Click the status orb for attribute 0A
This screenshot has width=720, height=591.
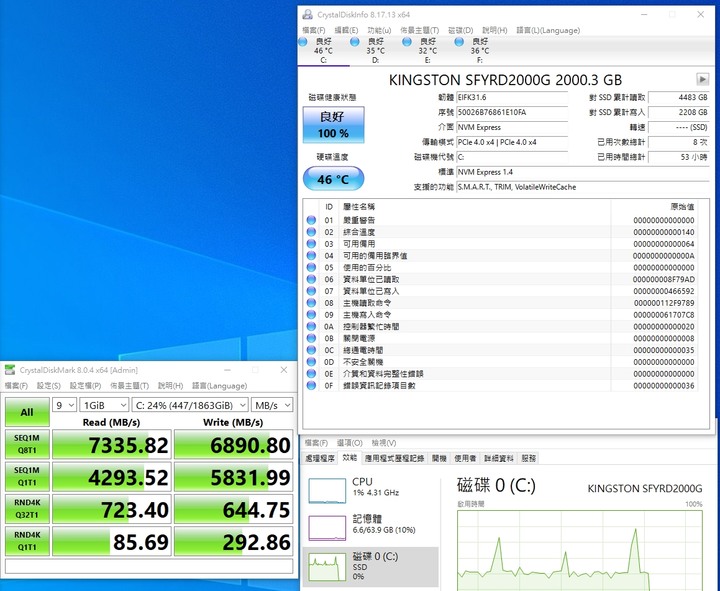311,326
